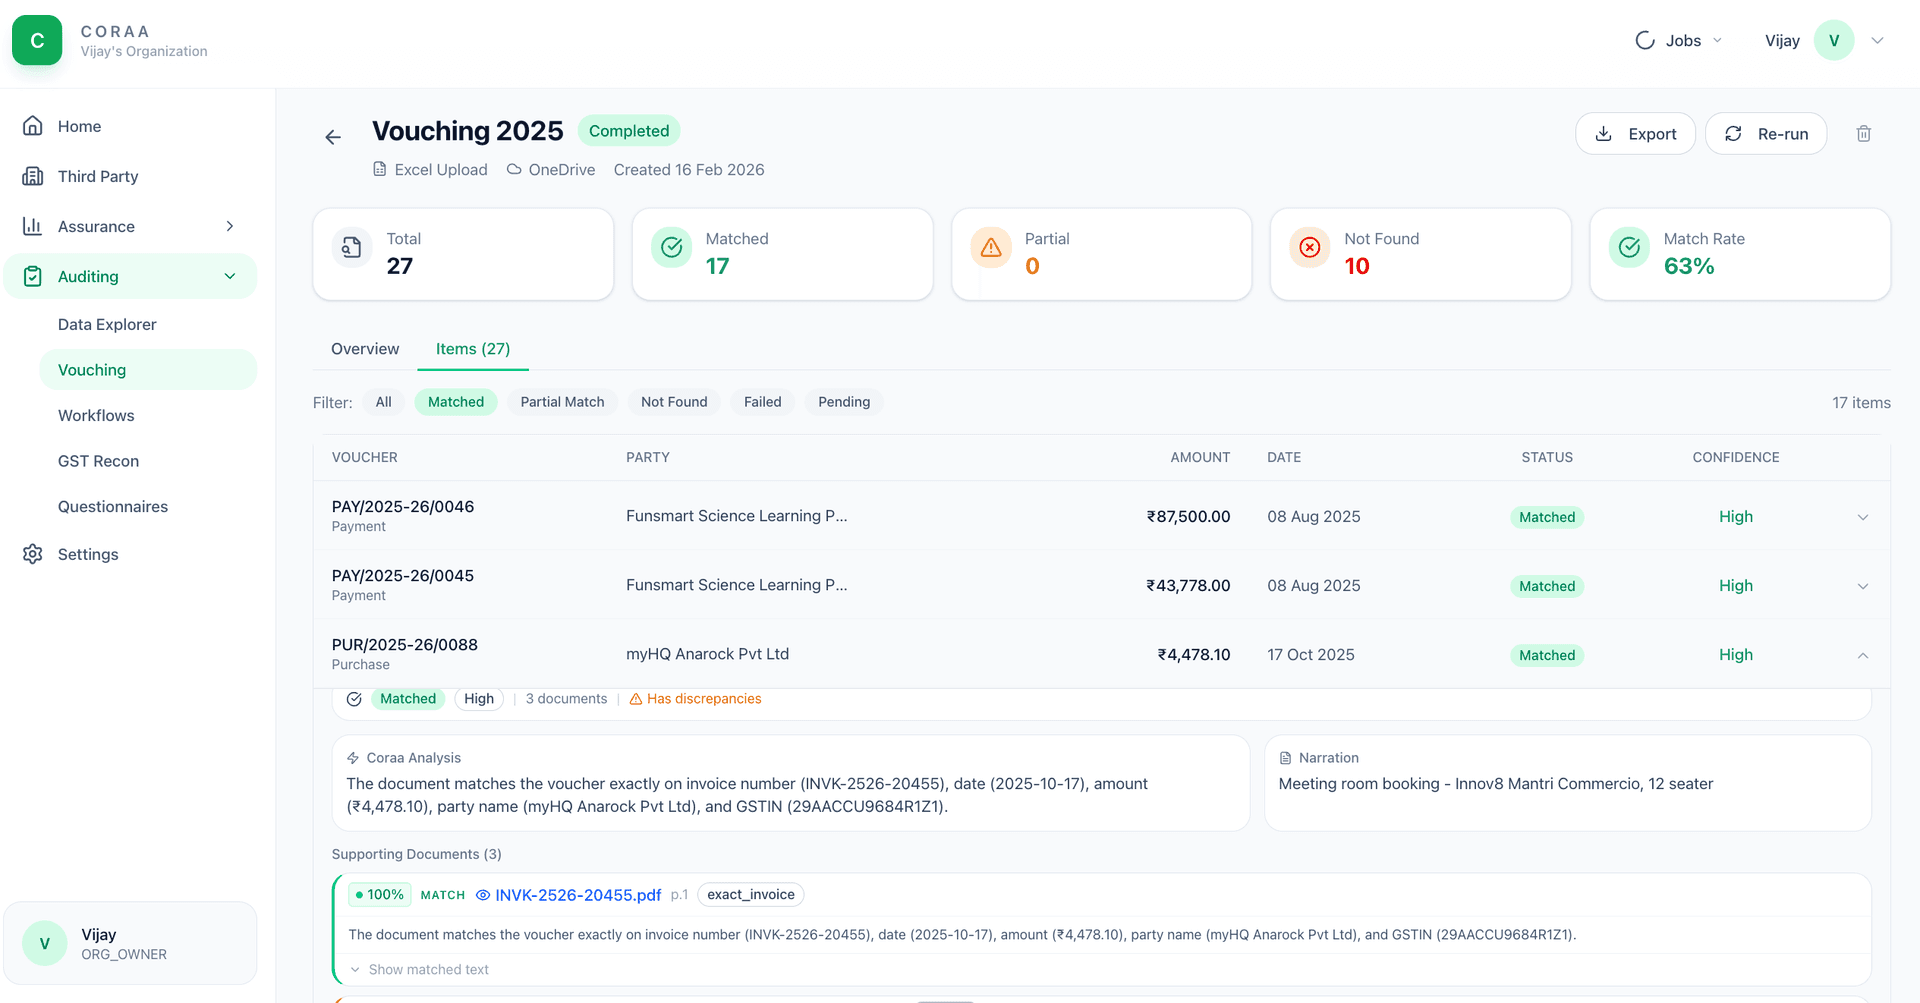
Task: Expand Show matched text
Action: pyautogui.click(x=428, y=970)
